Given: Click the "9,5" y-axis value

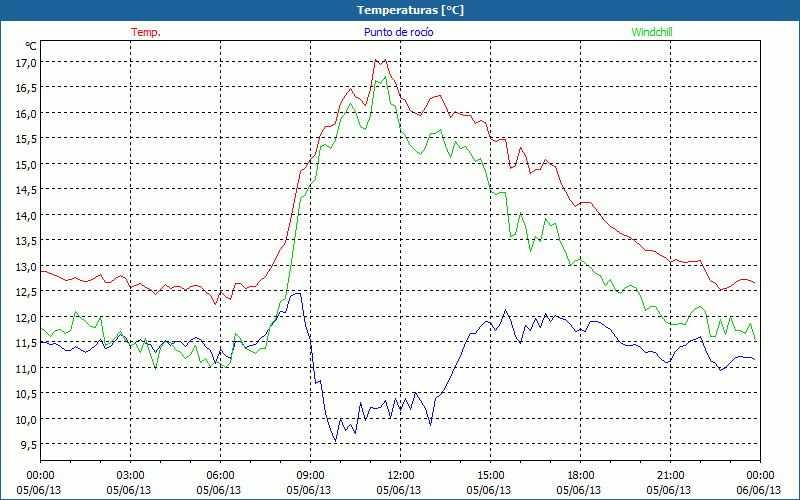Looking at the screenshot, I should pos(29,445).
